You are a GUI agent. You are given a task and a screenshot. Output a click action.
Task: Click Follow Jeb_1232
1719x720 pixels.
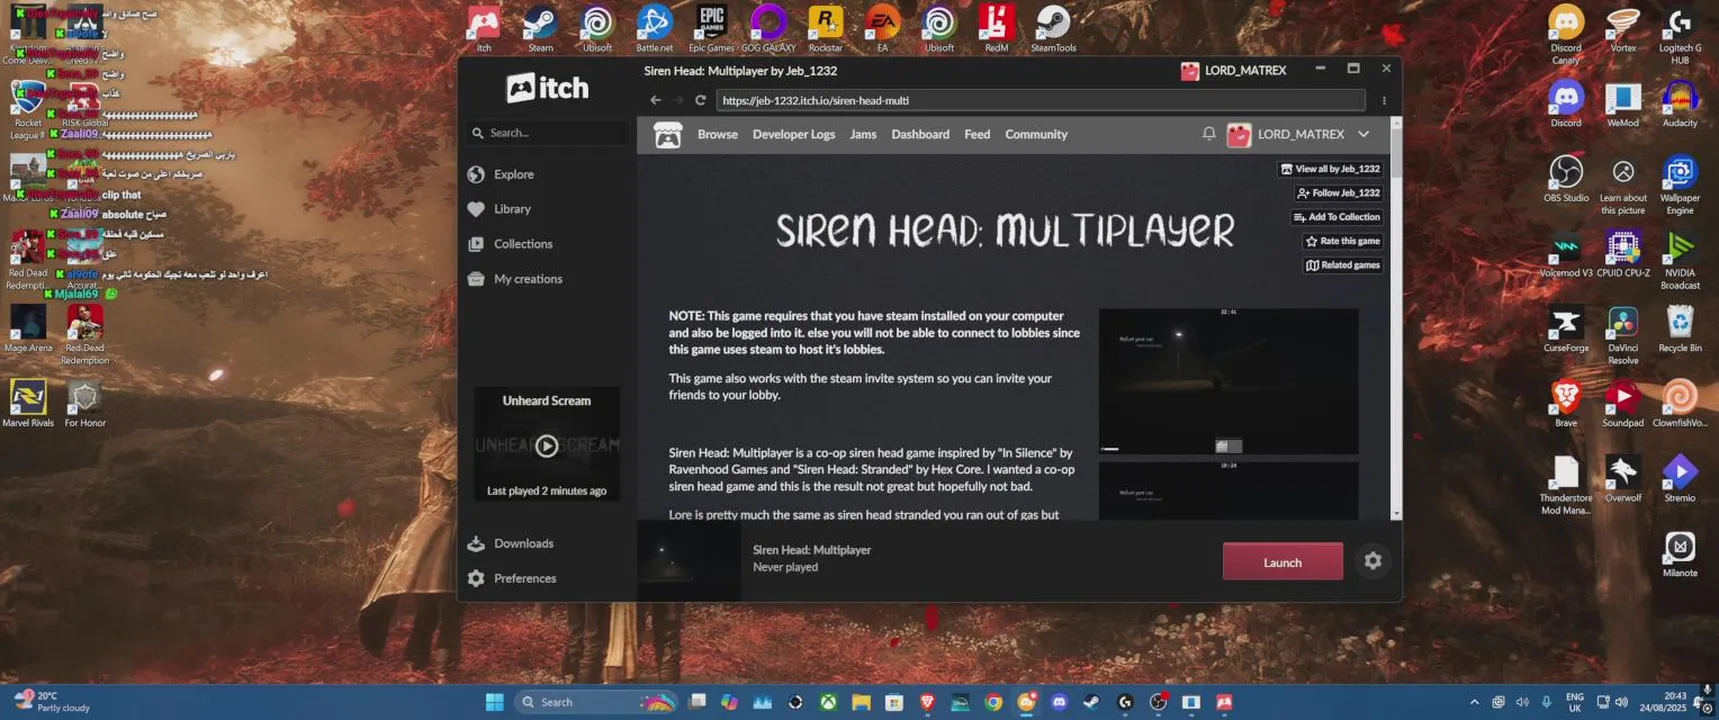point(1338,193)
